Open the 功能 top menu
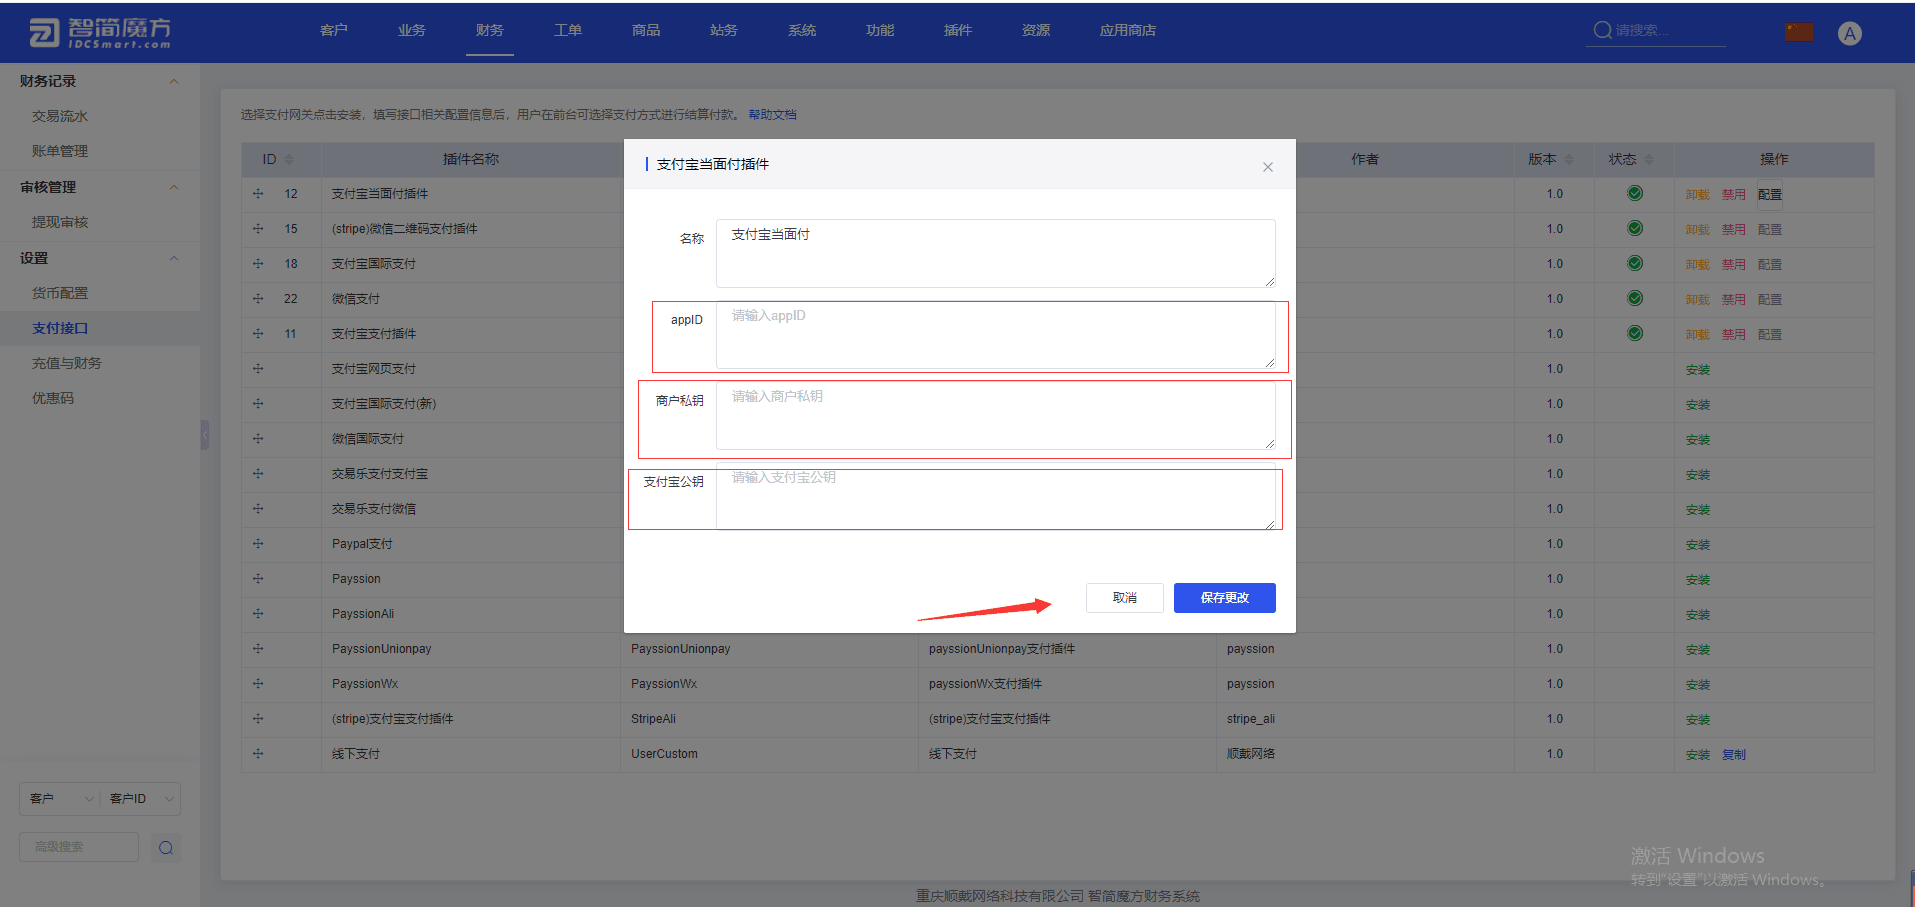Viewport: 1915px width, 907px height. (880, 30)
